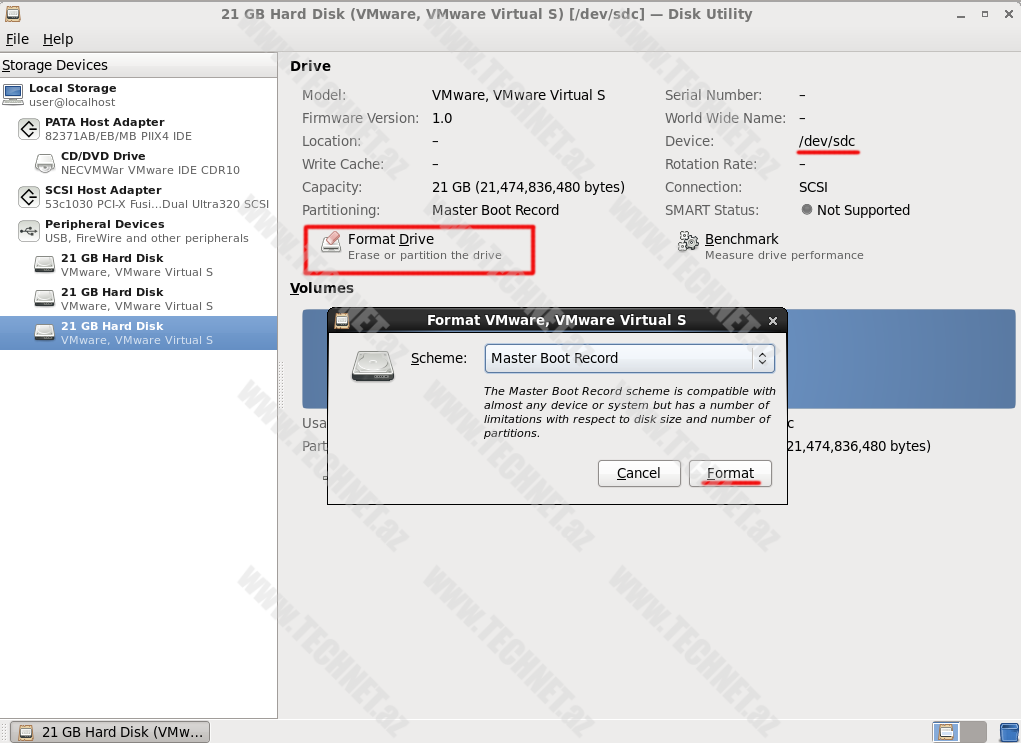Click the Local Storage computer icon
Screen dimensions: 1021x743
coord(13,95)
